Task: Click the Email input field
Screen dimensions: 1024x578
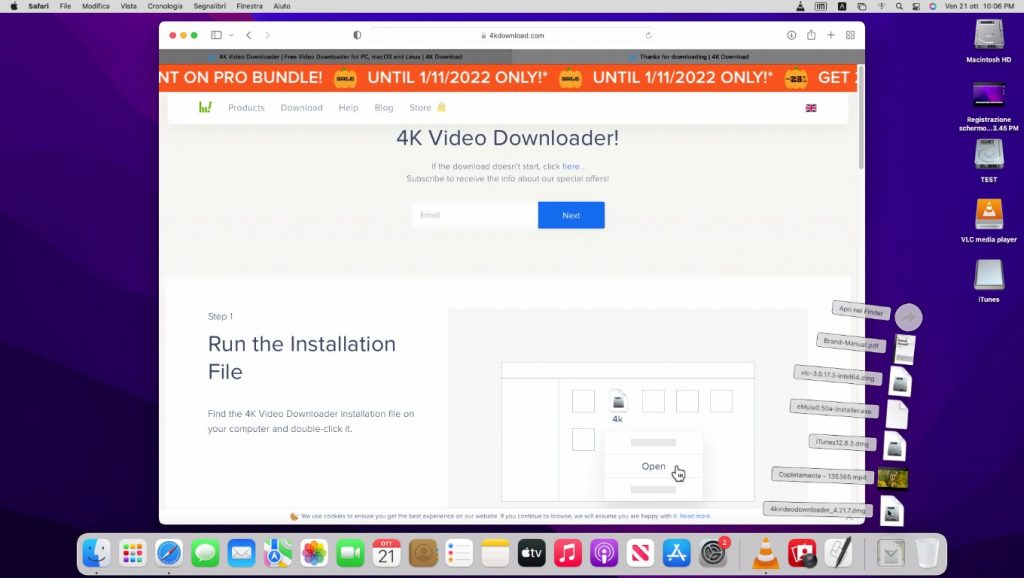Action: tap(475, 215)
